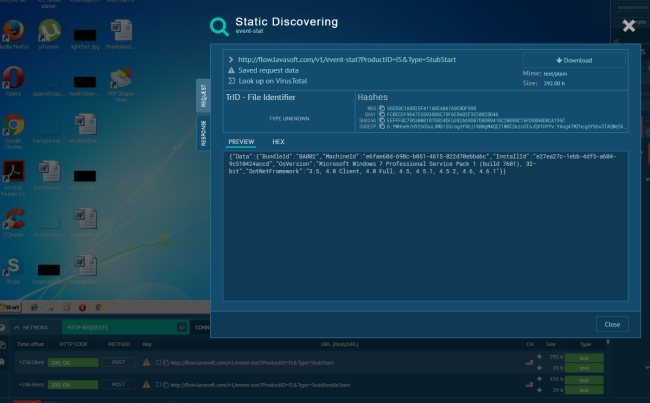
Task: Click the VirusTotal lookup icon
Action: pos(231,81)
